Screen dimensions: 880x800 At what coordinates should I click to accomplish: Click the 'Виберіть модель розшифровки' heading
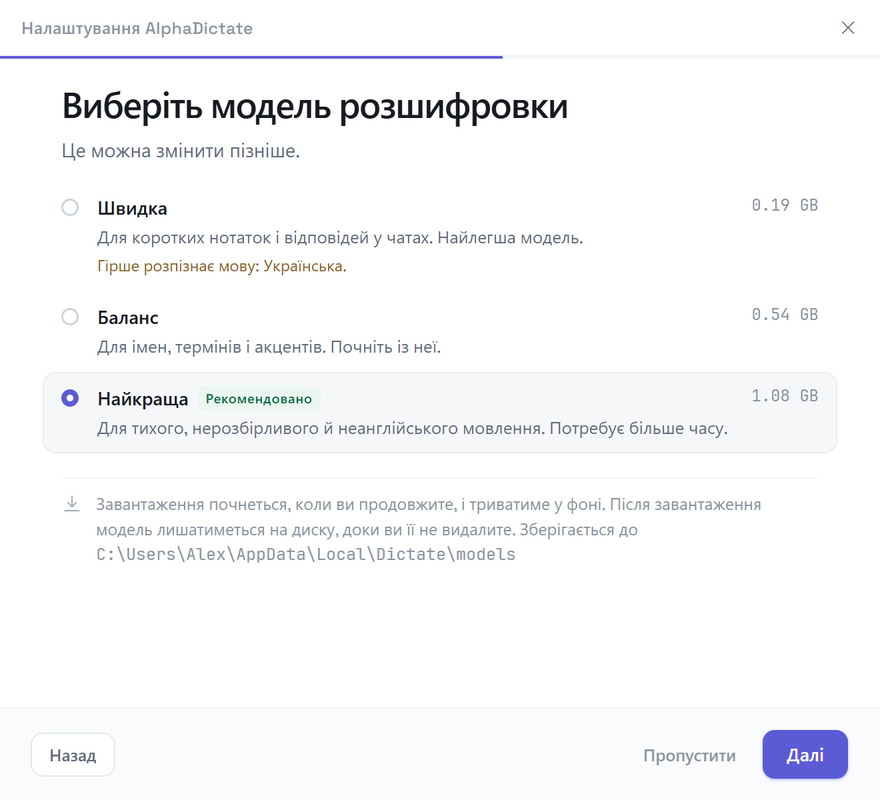point(315,106)
